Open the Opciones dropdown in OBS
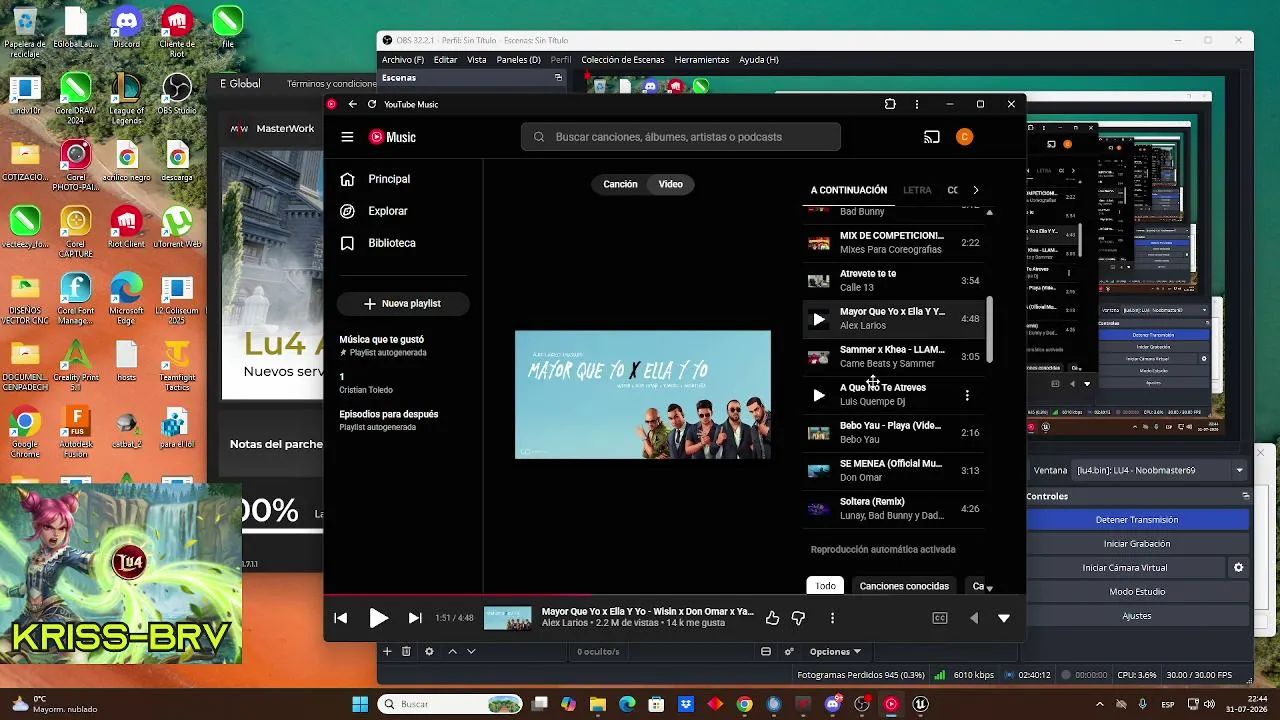This screenshot has height=720, width=1280. pyautogui.click(x=835, y=652)
